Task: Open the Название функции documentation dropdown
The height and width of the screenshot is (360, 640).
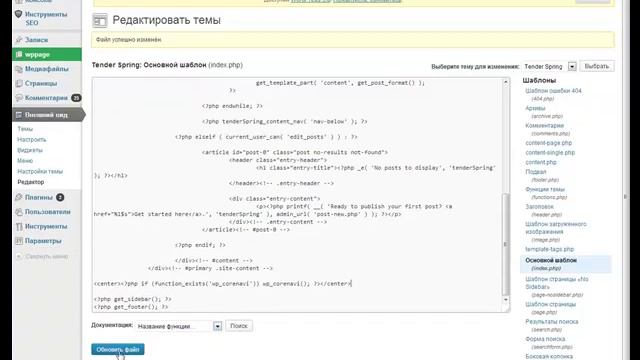Action: [x=179, y=326]
